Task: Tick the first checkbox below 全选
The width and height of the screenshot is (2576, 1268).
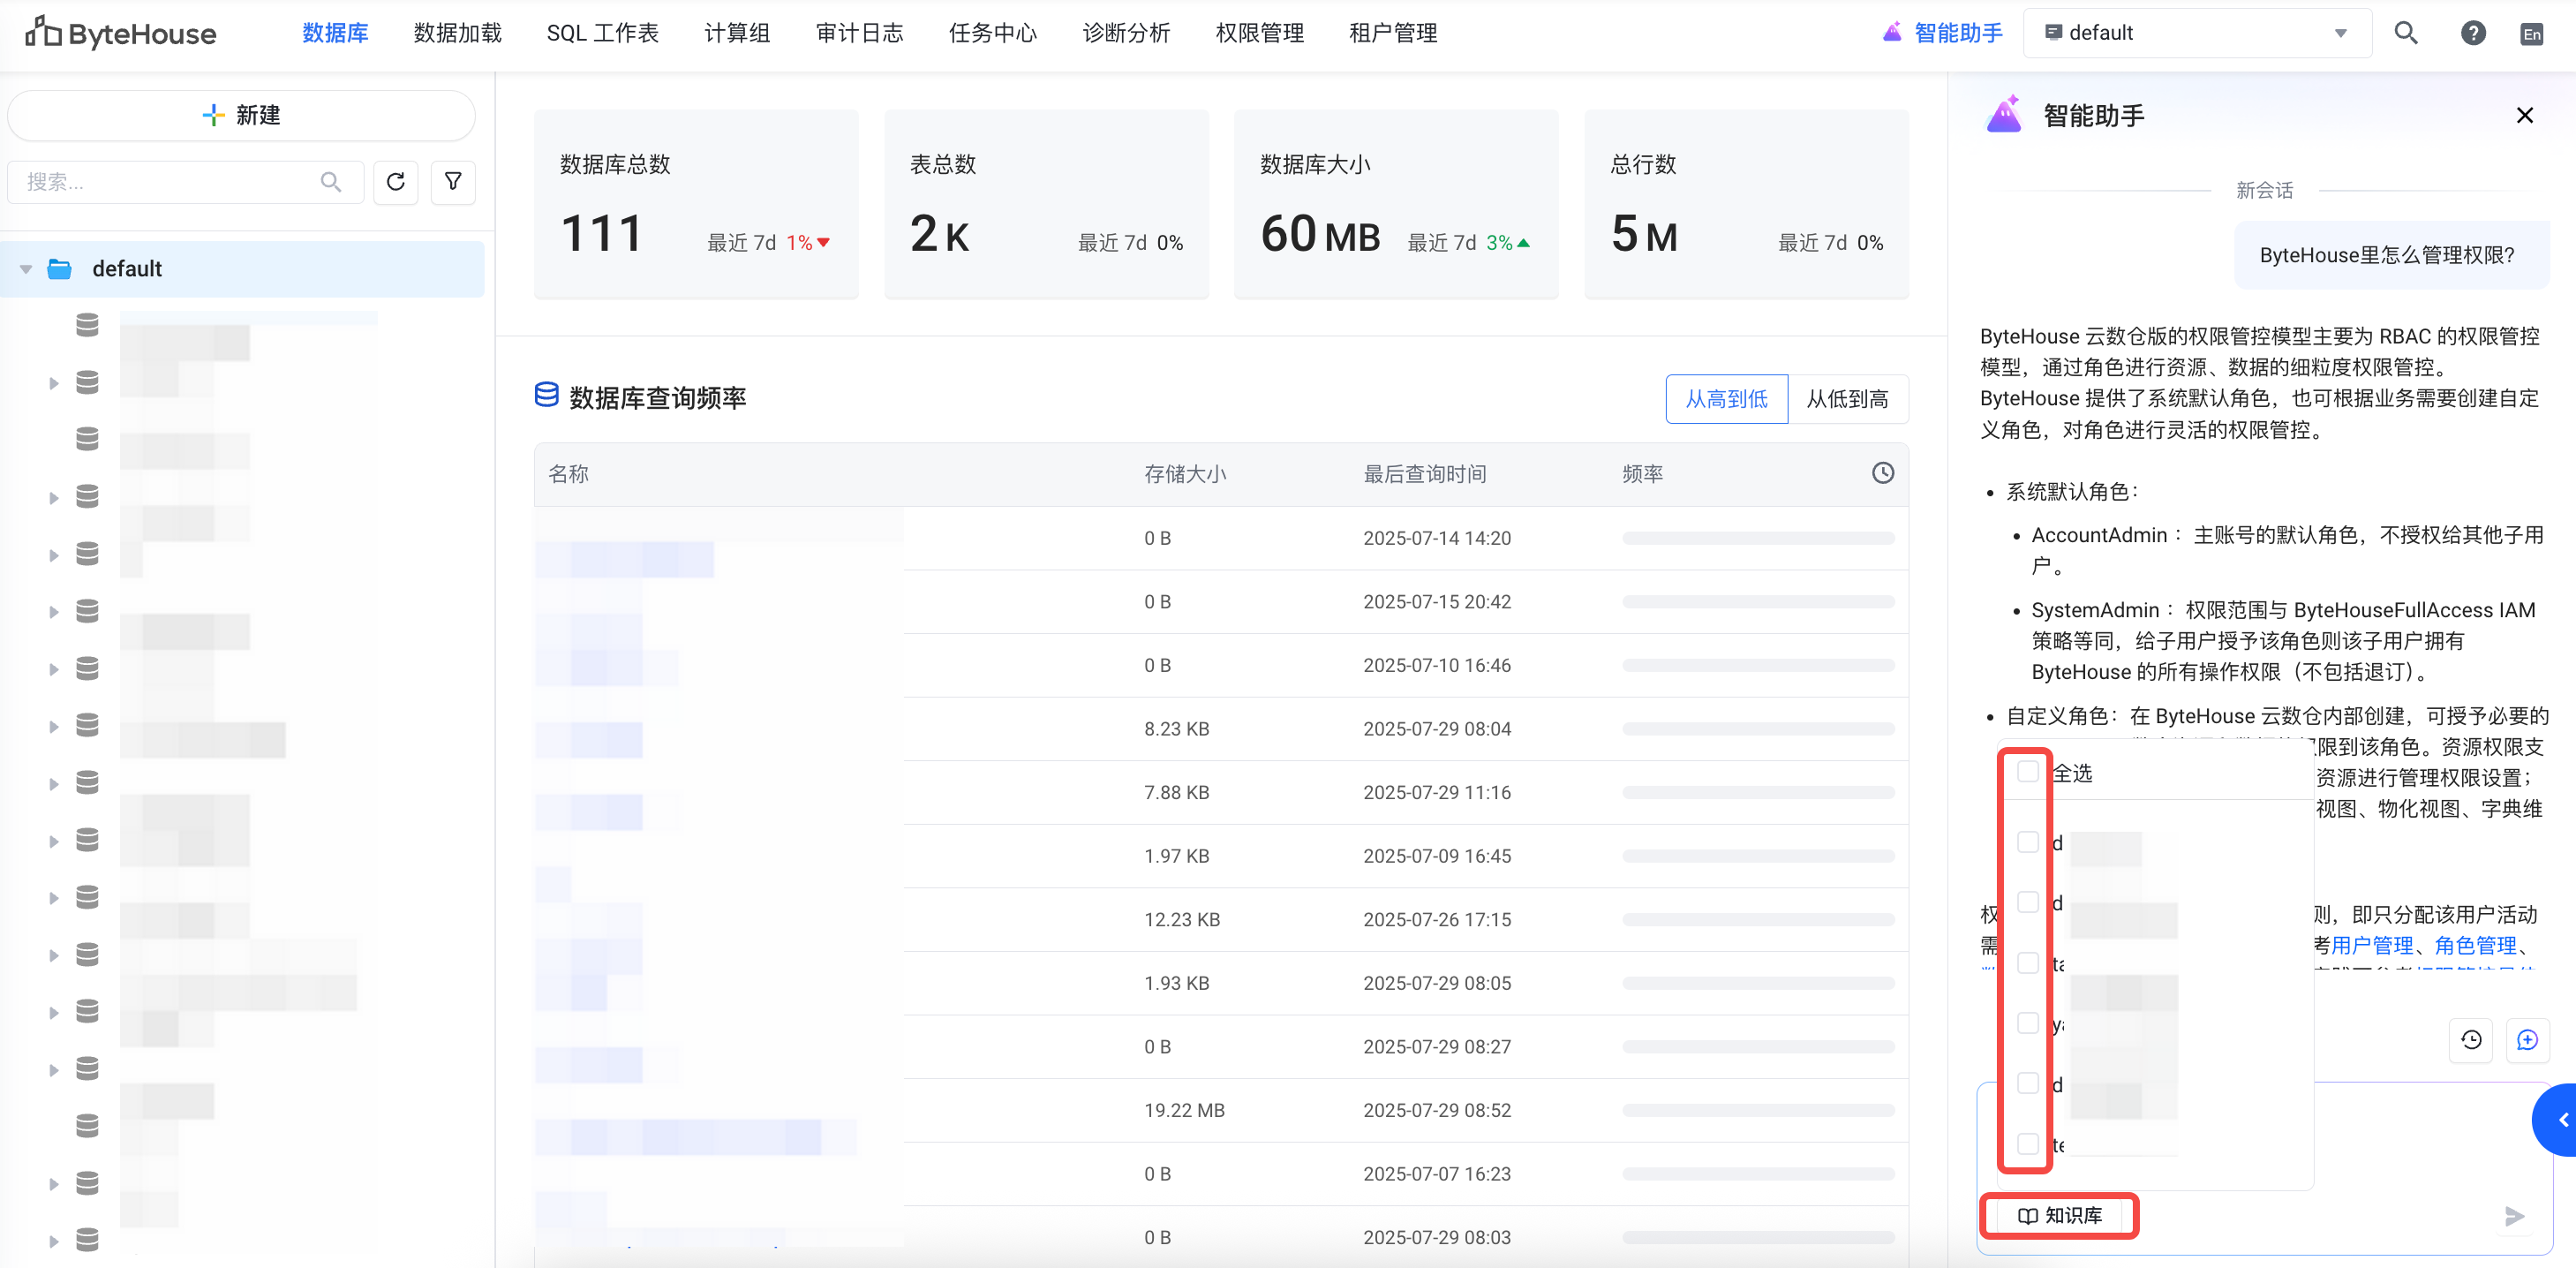Action: point(2027,841)
